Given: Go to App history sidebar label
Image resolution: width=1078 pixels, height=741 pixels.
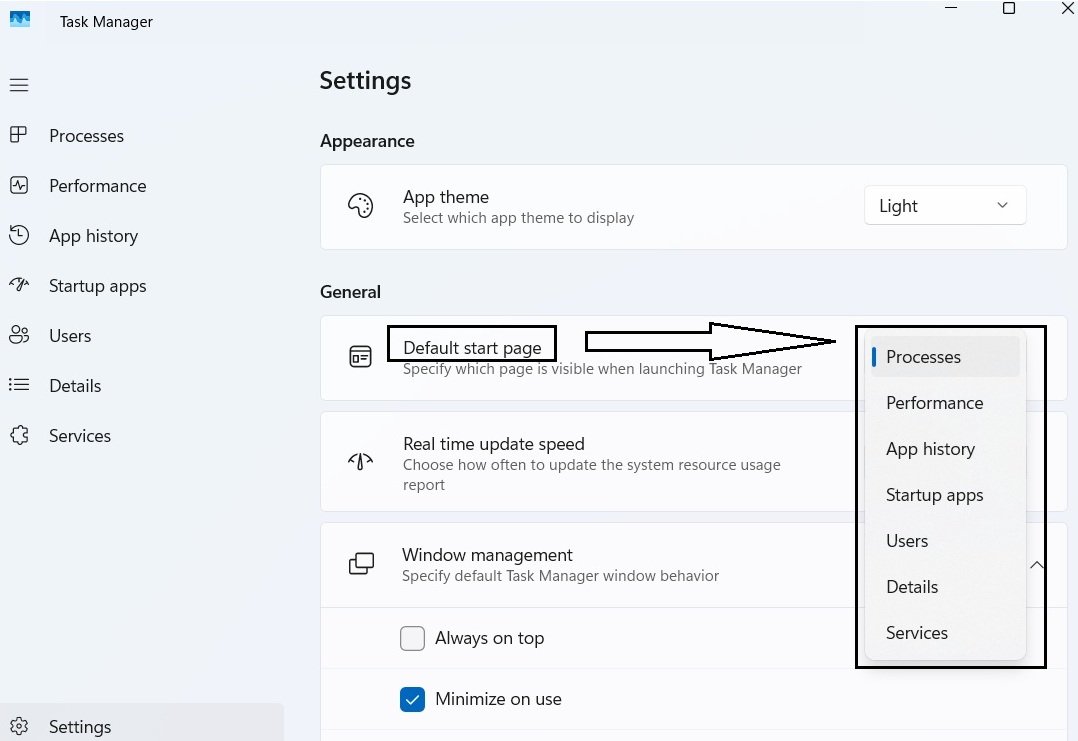Looking at the screenshot, I should (94, 236).
